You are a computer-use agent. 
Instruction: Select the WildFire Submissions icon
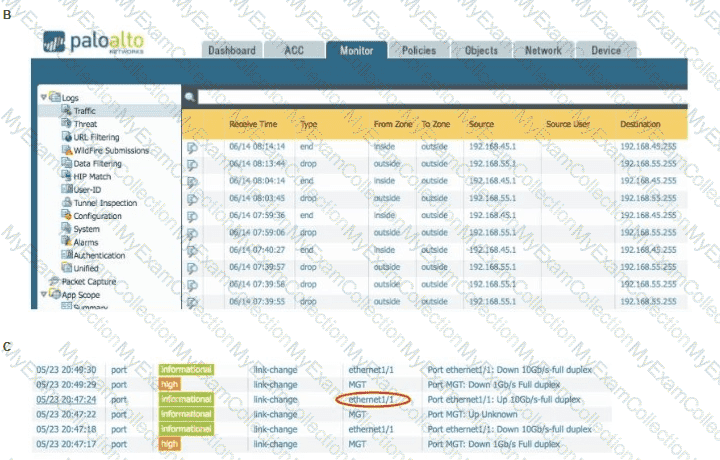(66, 150)
